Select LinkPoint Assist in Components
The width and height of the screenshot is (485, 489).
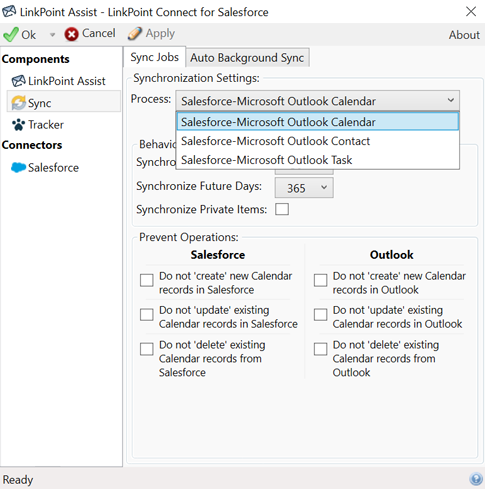click(66, 81)
